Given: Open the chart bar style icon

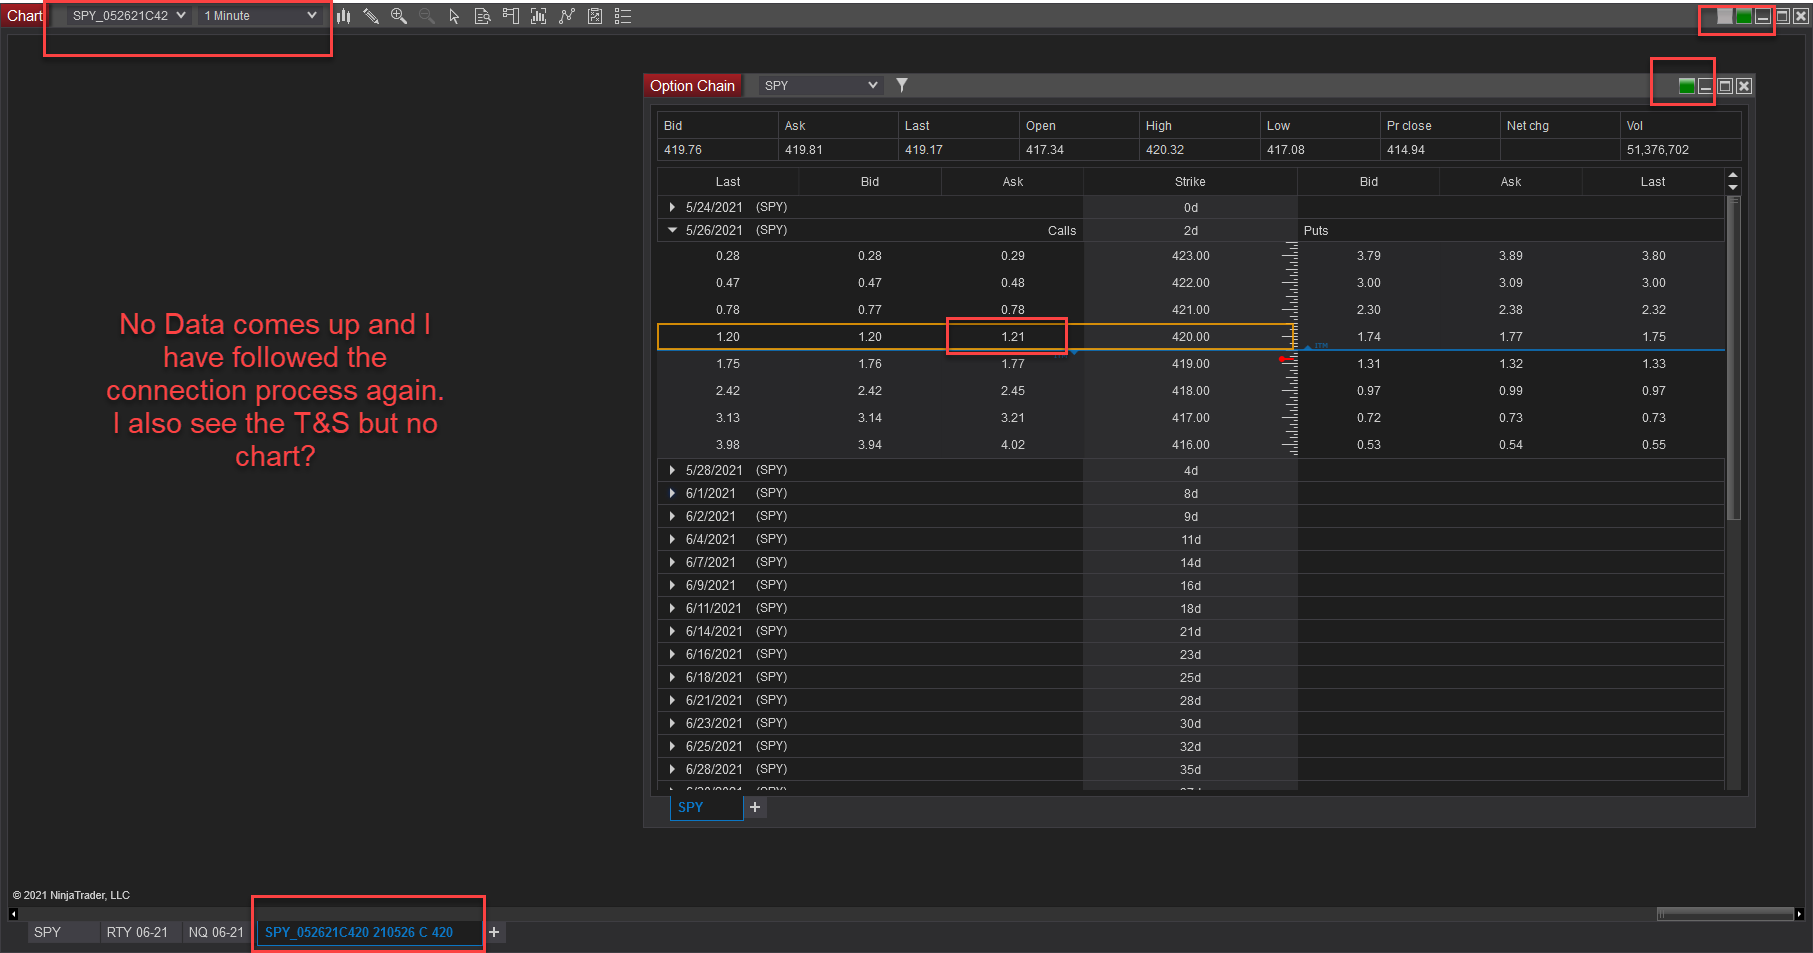Looking at the screenshot, I should 344,16.
